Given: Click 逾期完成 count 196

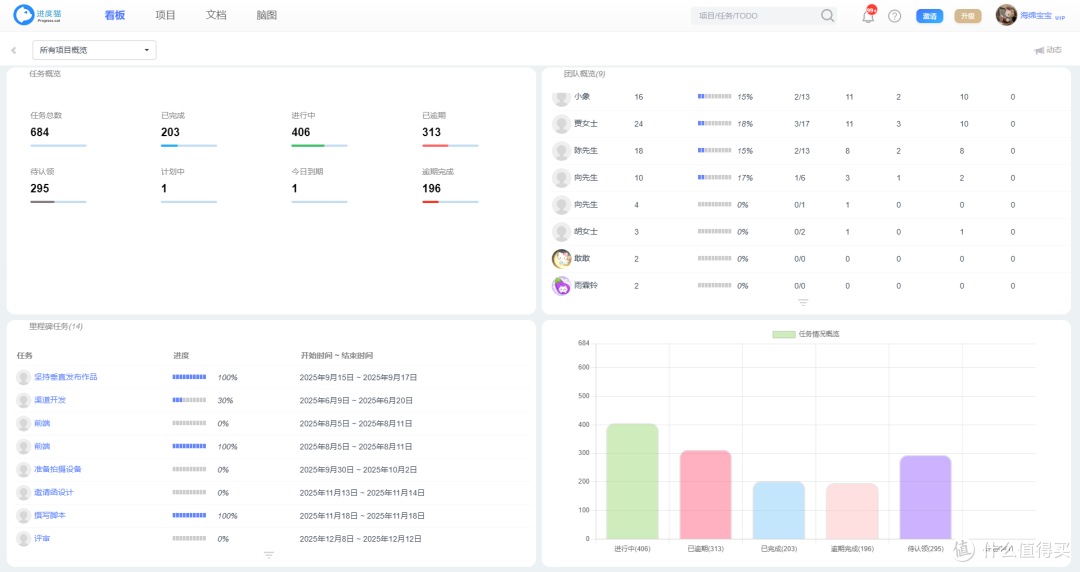Looking at the screenshot, I should pos(431,188).
